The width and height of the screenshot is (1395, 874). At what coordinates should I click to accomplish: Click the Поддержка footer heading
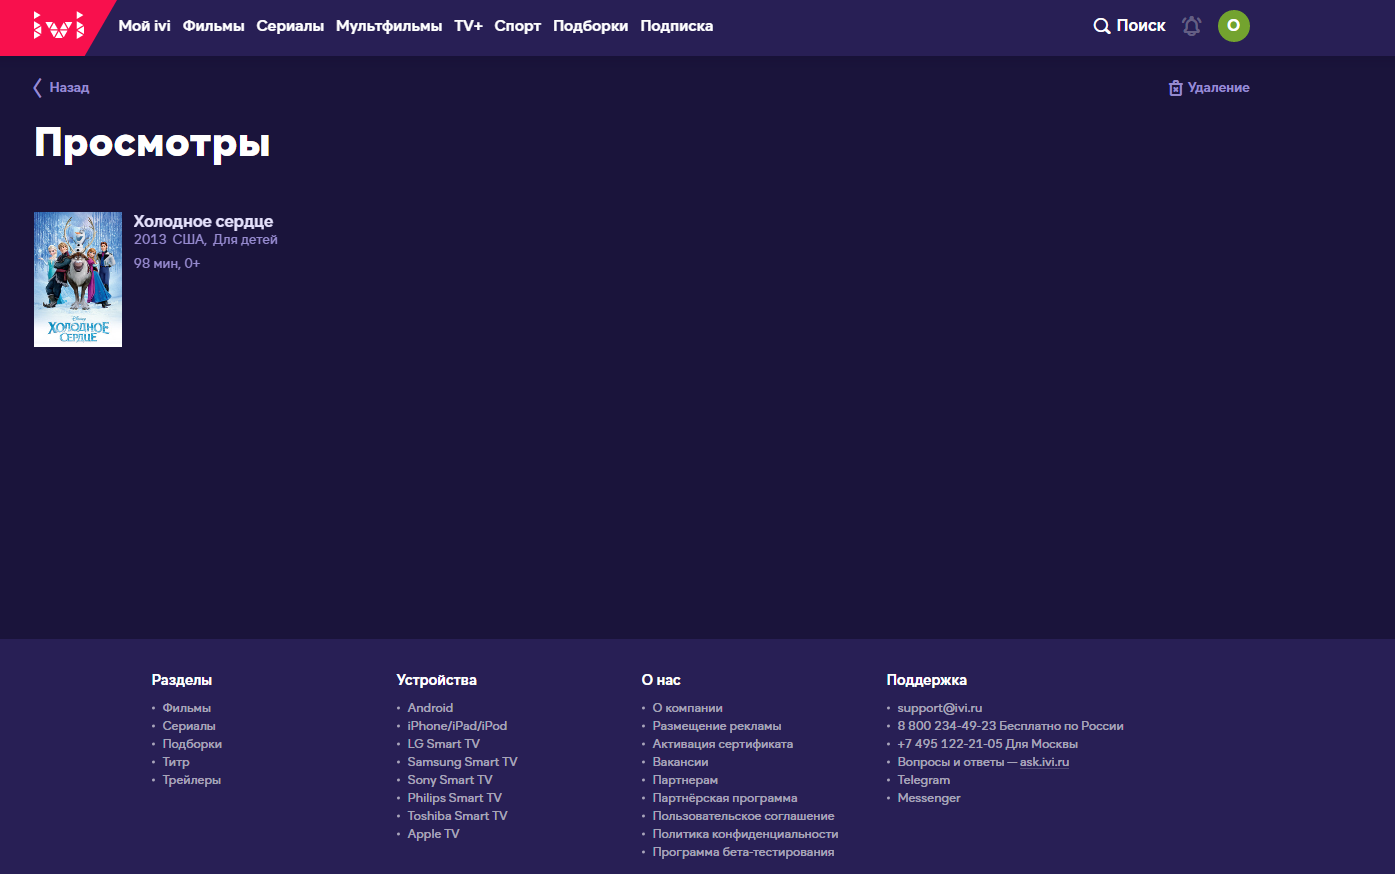click(927, 680)
